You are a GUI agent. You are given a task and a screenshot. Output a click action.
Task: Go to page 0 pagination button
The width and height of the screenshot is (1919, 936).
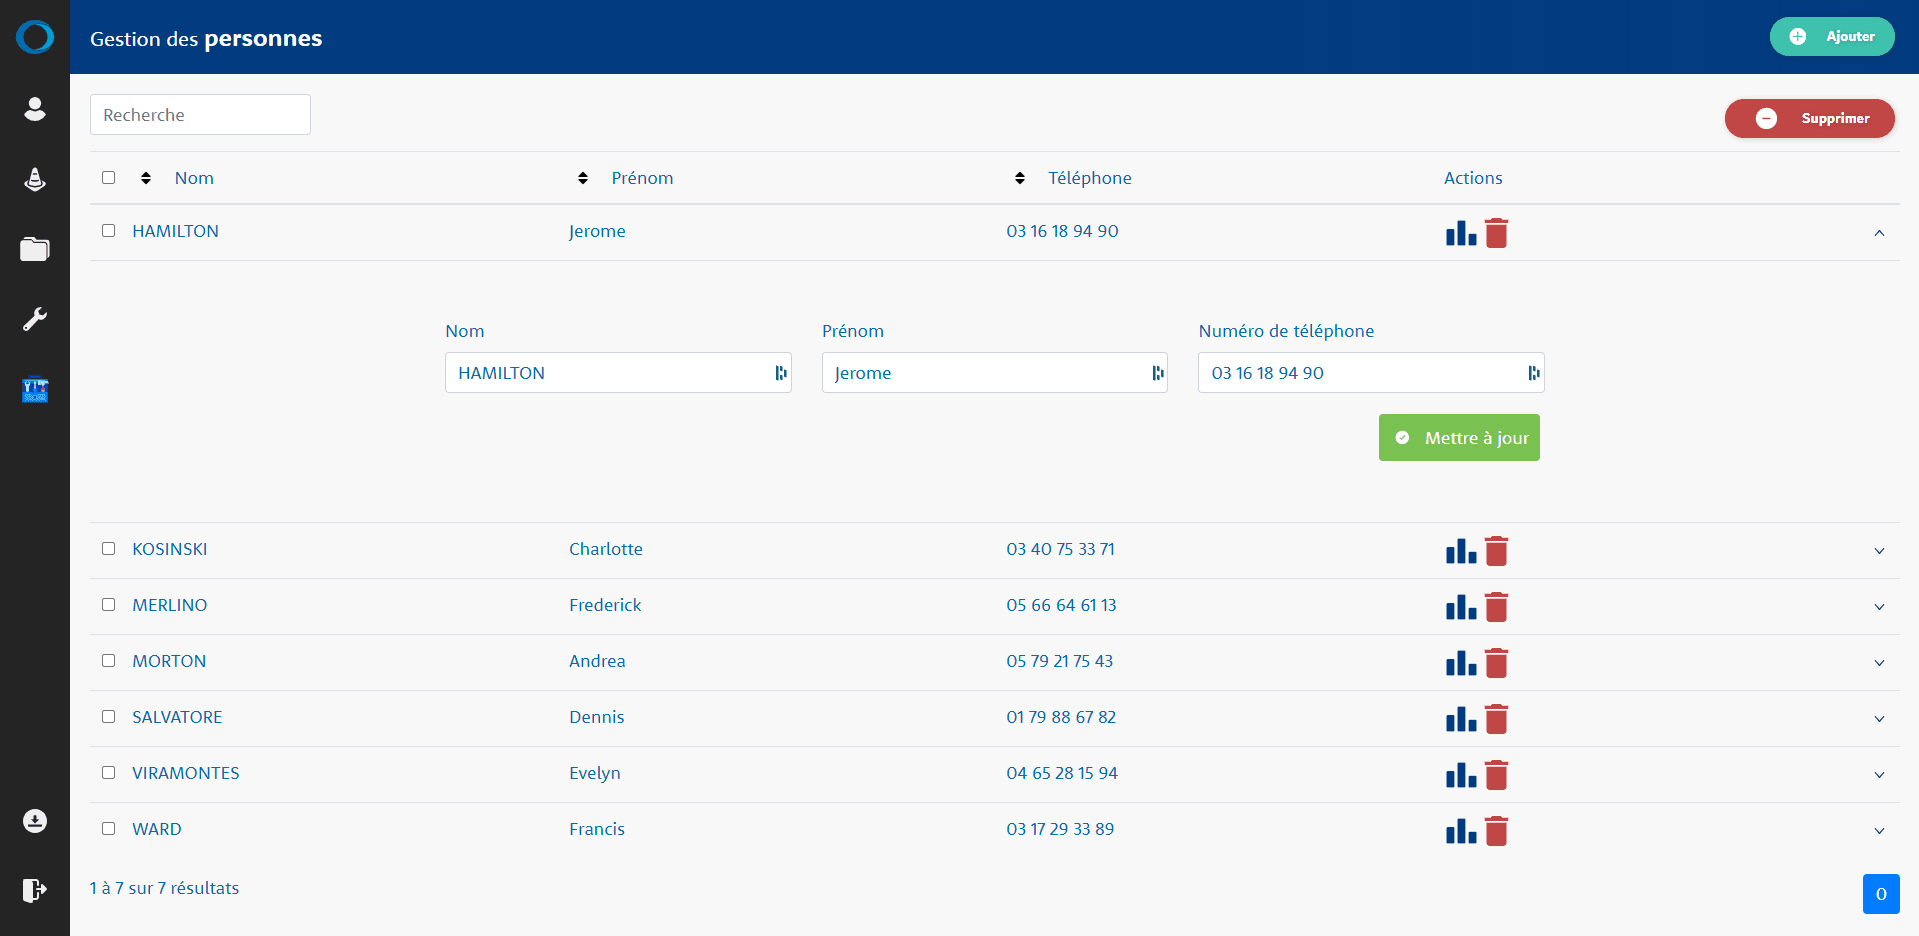[1881, 894]
